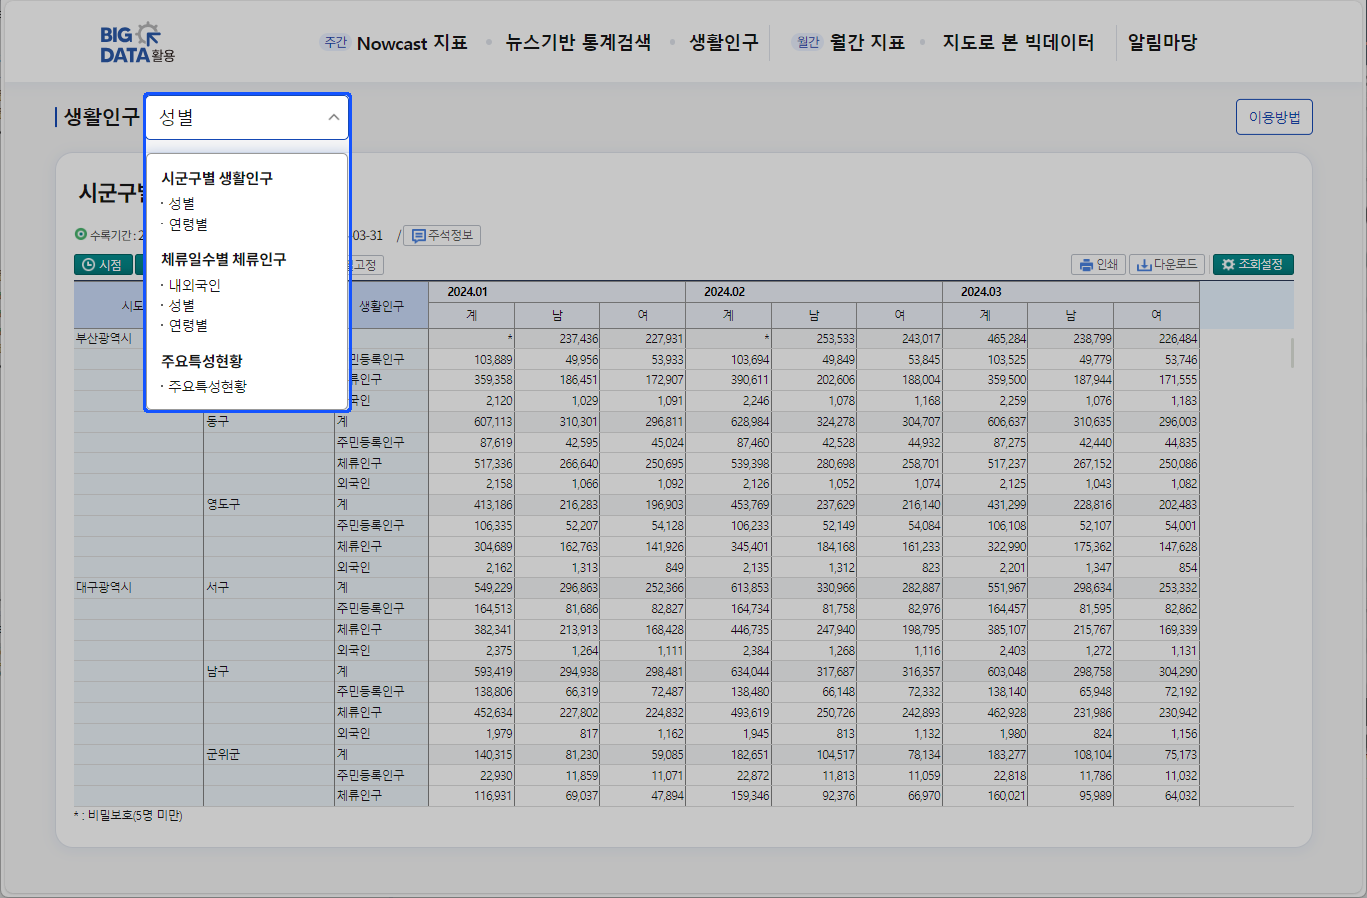Open the 월간 지표 menu
Image resolution: width=1367 pixels, height=898 pixels.
[866, 43]
